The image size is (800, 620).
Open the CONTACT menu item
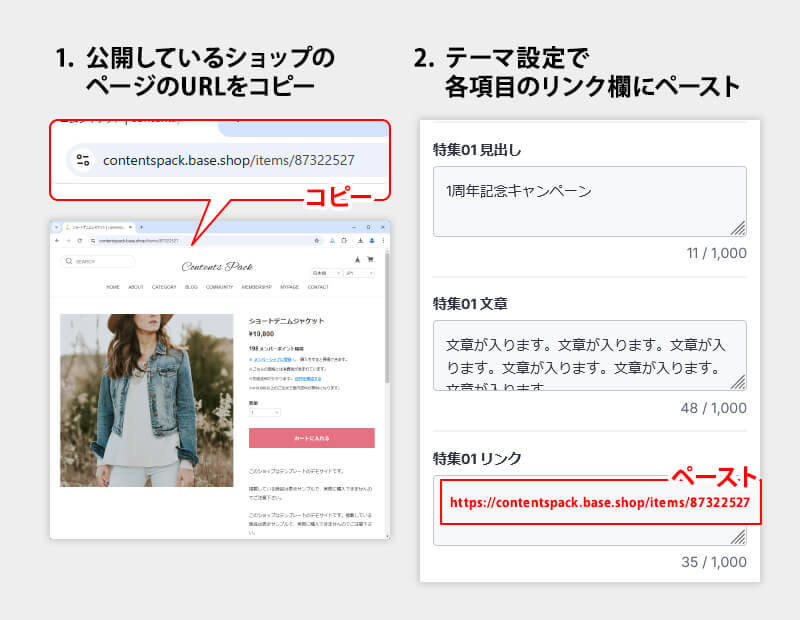click(318, 287)
